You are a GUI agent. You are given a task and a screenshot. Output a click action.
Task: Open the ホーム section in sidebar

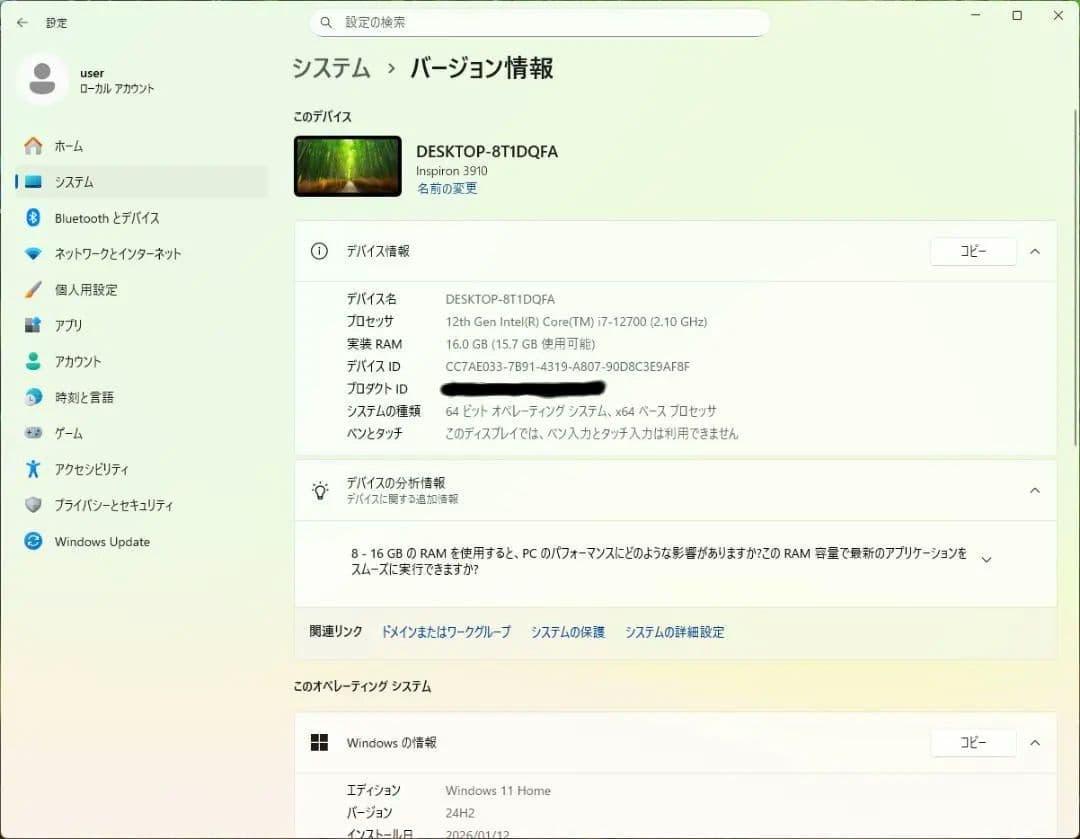[60, 146]
